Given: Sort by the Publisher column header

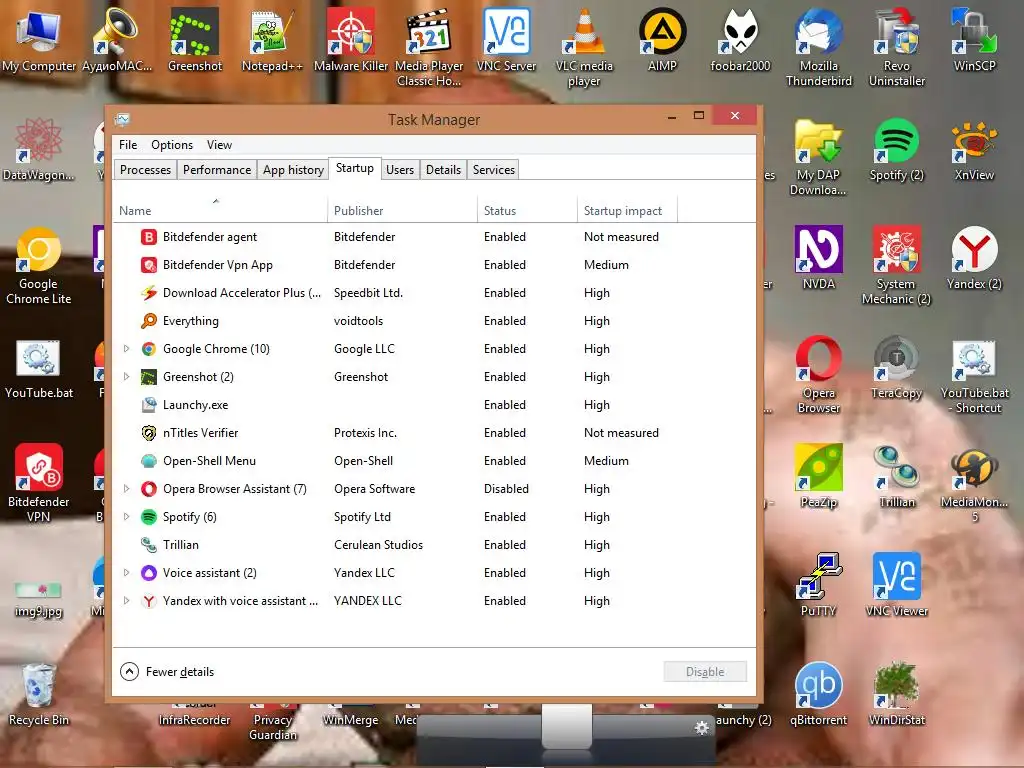Looking at the screenshot, I should pyautogui.click(x=402, y=210).
